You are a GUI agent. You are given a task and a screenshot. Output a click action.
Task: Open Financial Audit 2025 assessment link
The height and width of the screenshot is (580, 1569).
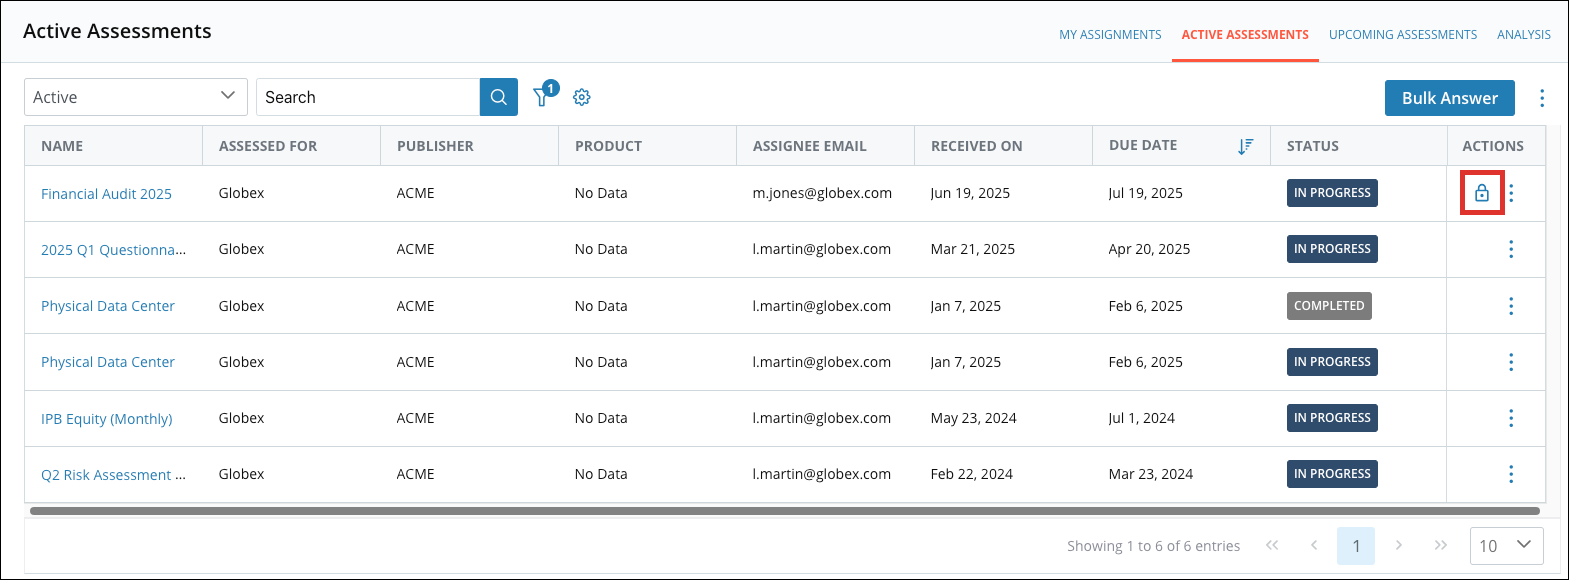coord(106,194)
